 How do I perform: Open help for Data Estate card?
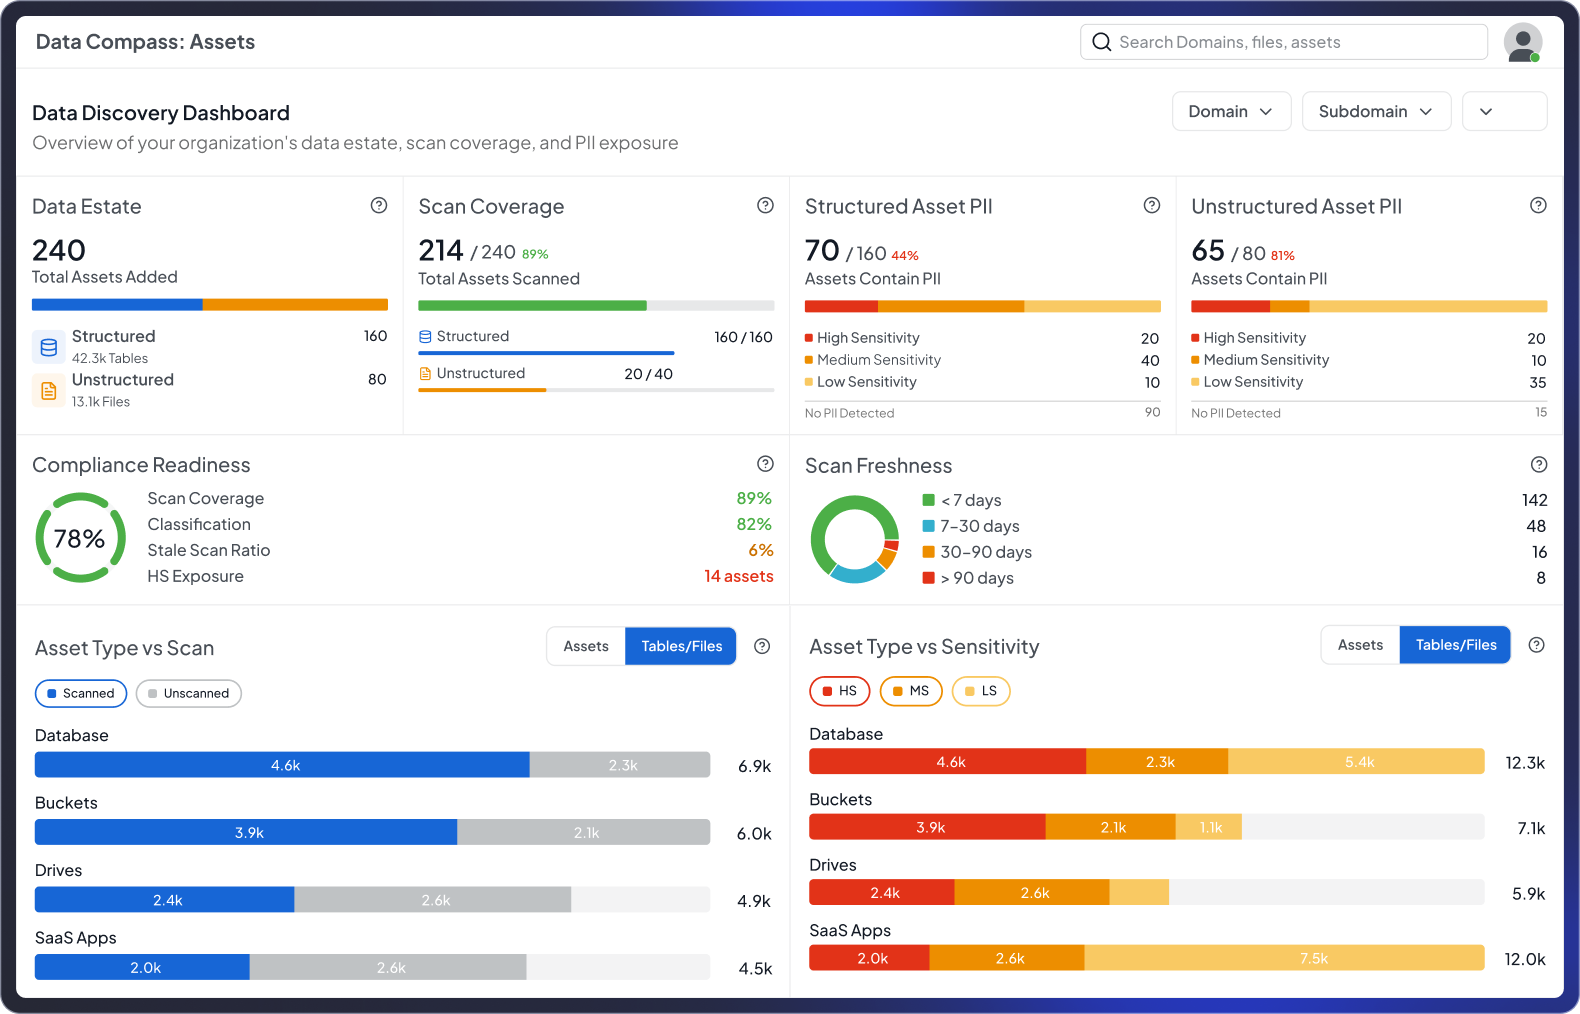tap(379, 205)
